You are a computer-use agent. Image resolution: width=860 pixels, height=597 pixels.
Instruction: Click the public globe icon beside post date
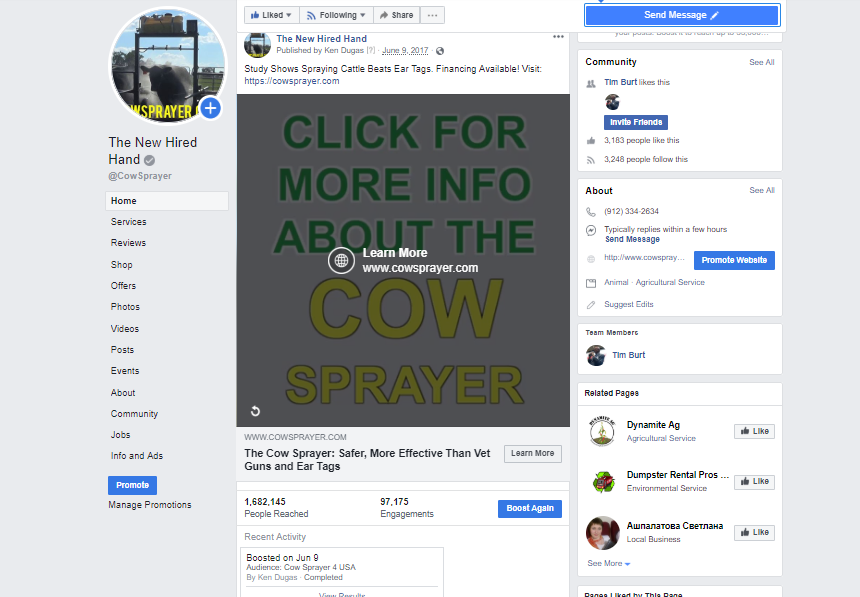(x=440, y=51)
